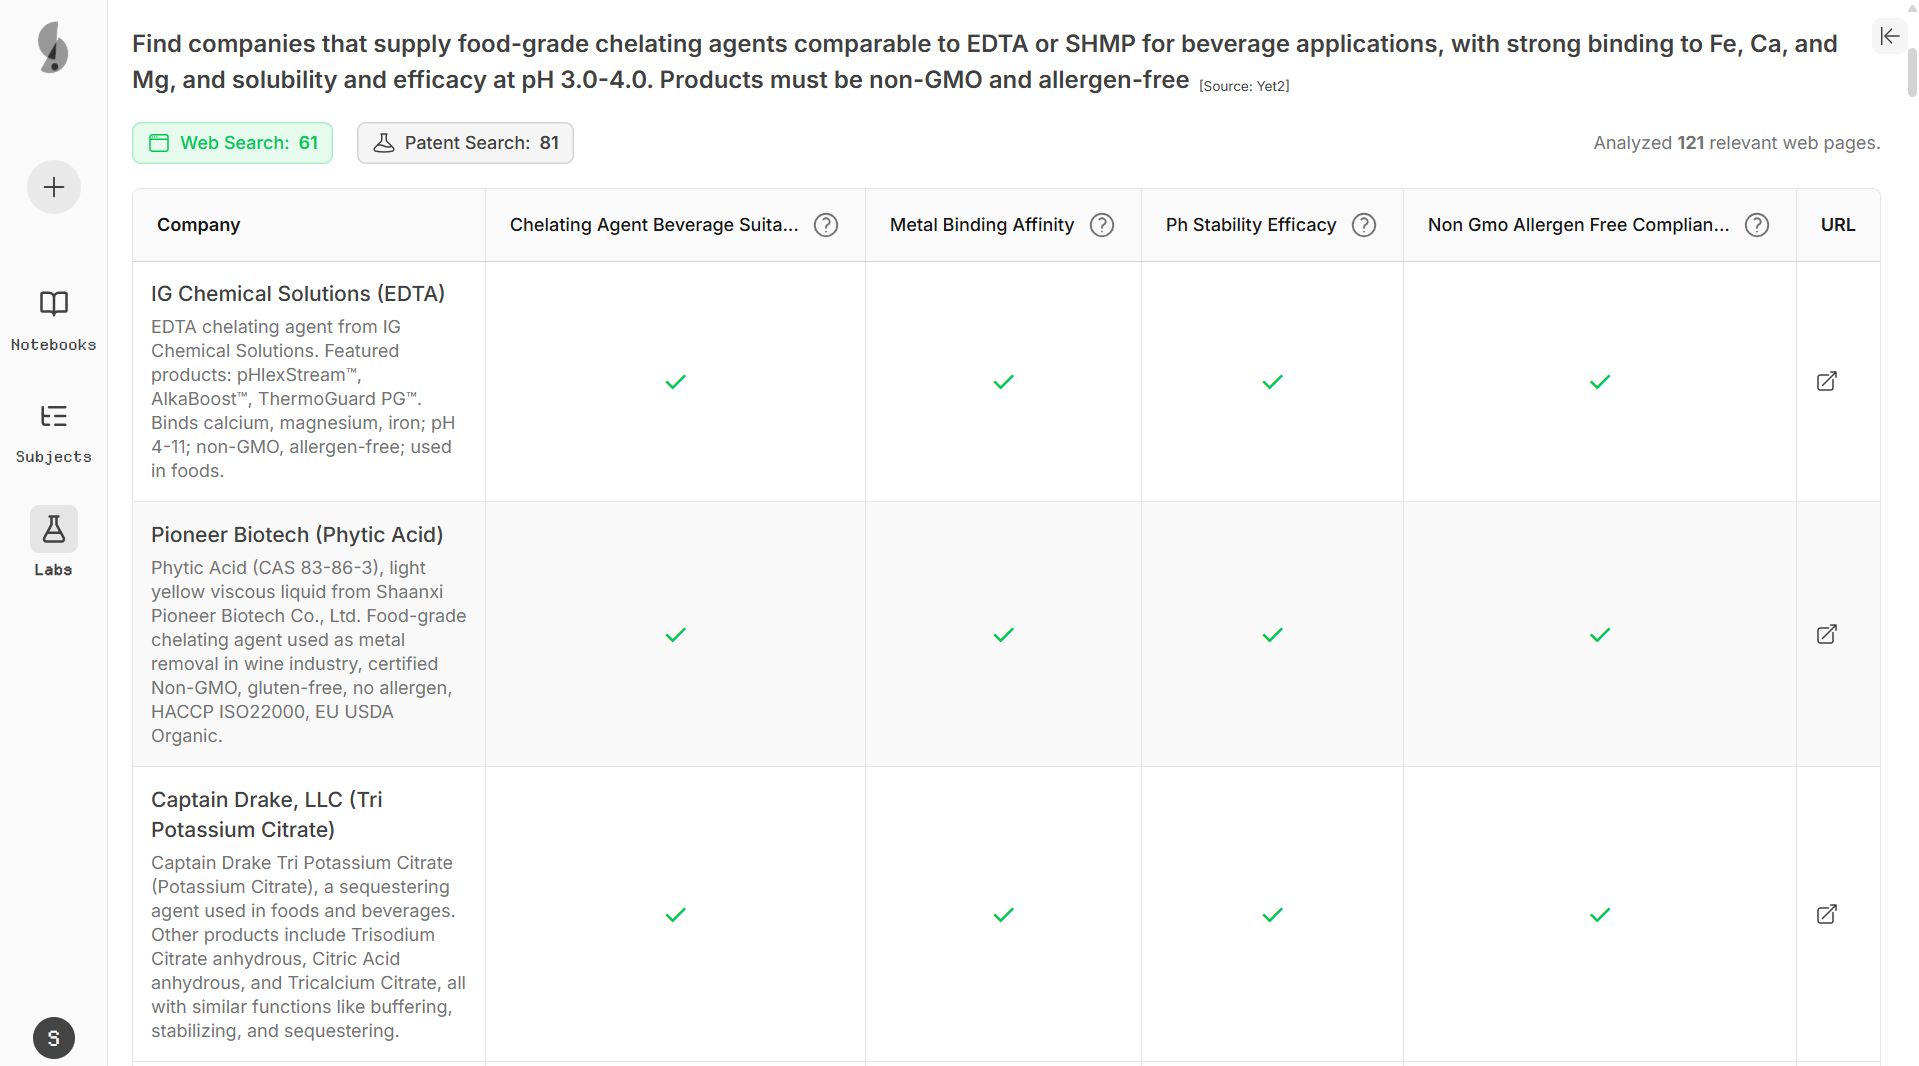The height and width of the screenshot is (1066, 1919).
Task: Open the Notebooks section
Action: pos(54,320)
